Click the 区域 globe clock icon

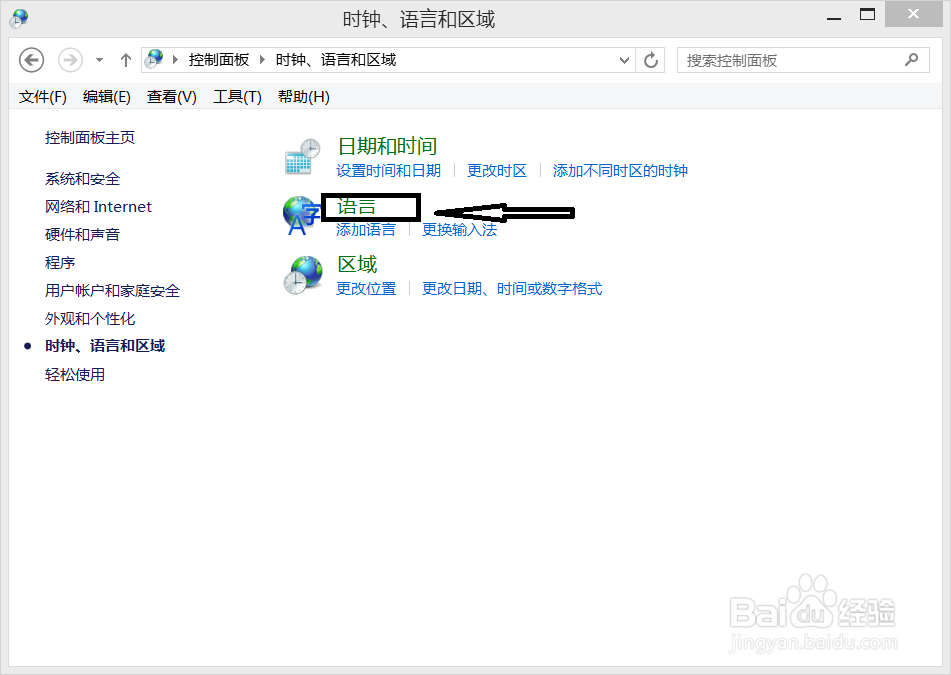(x=303, y=275)
